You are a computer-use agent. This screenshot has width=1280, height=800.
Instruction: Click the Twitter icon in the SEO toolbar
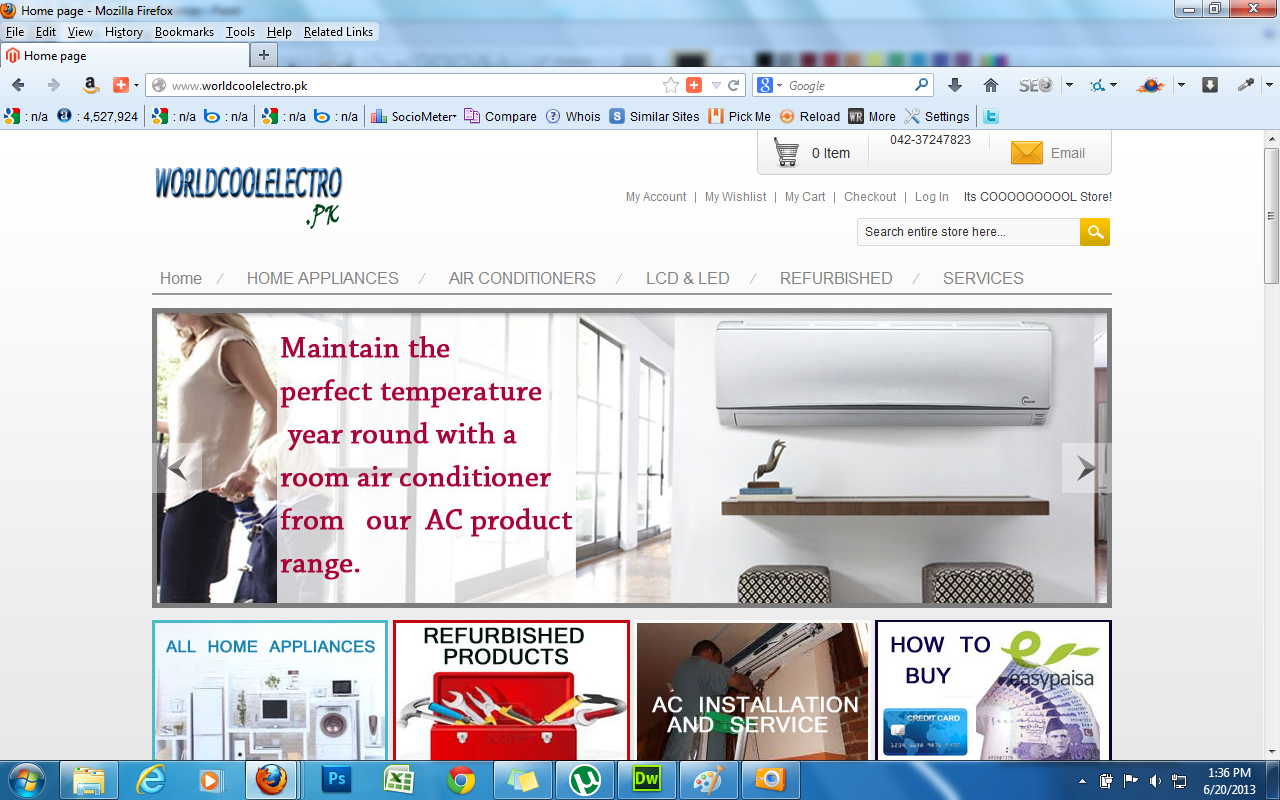[990, 116]
